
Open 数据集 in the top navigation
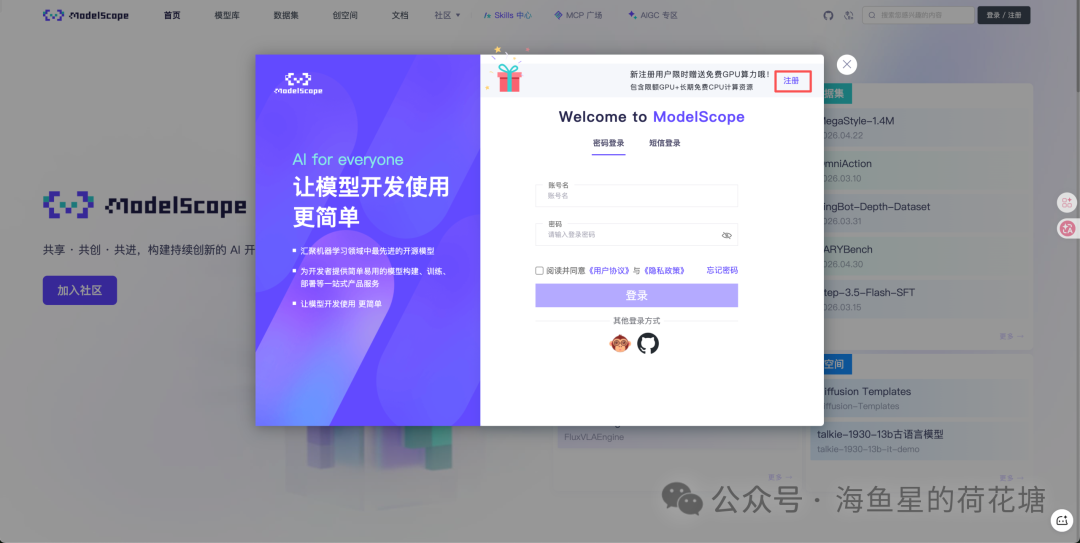[x=286, y=15]
